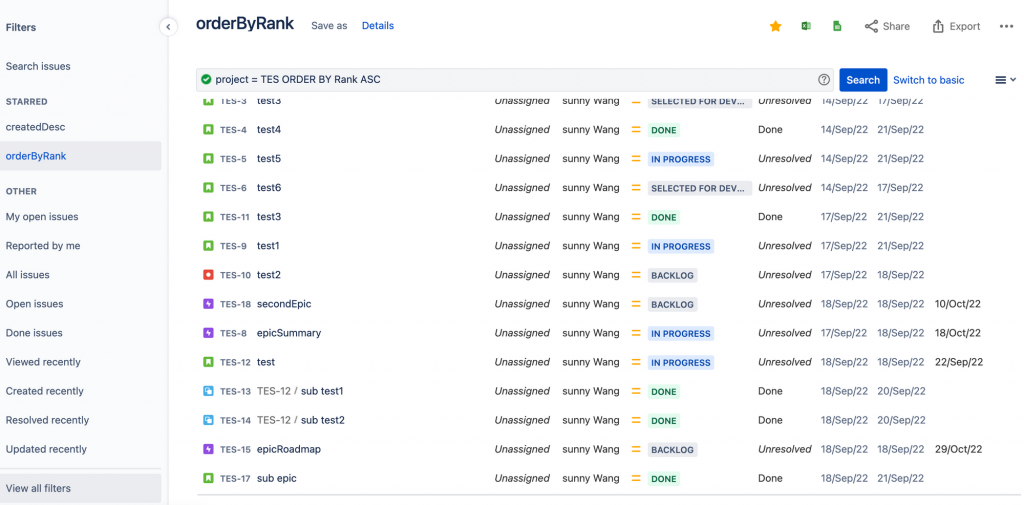Viewport: 1024px width, 505px height.
Task: Collapse the Filters sidebar
Action: click(x=168, y=27)
